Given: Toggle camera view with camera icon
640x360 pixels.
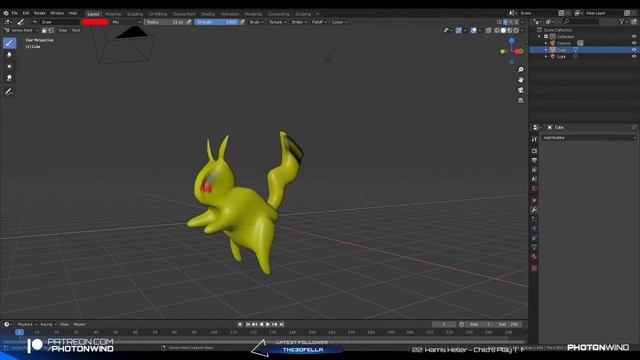Looking at the screenshot, I should (520, 90).
